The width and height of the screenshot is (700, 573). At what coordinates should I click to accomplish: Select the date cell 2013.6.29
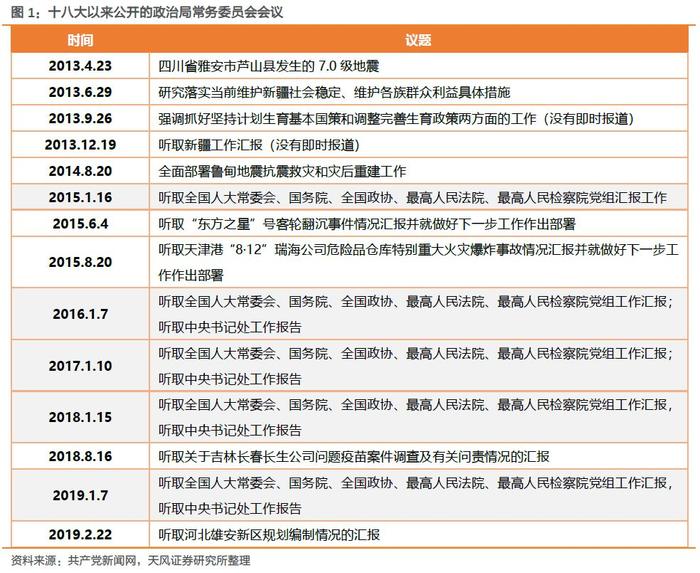80,92
